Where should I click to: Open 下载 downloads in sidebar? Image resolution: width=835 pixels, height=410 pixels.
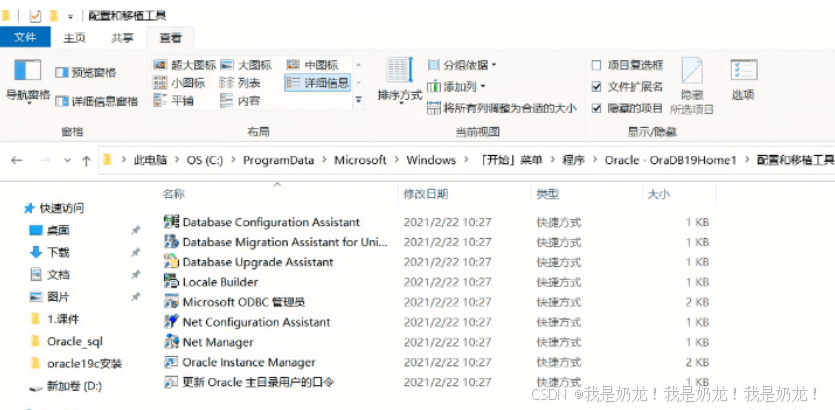(x=58, y=252)
